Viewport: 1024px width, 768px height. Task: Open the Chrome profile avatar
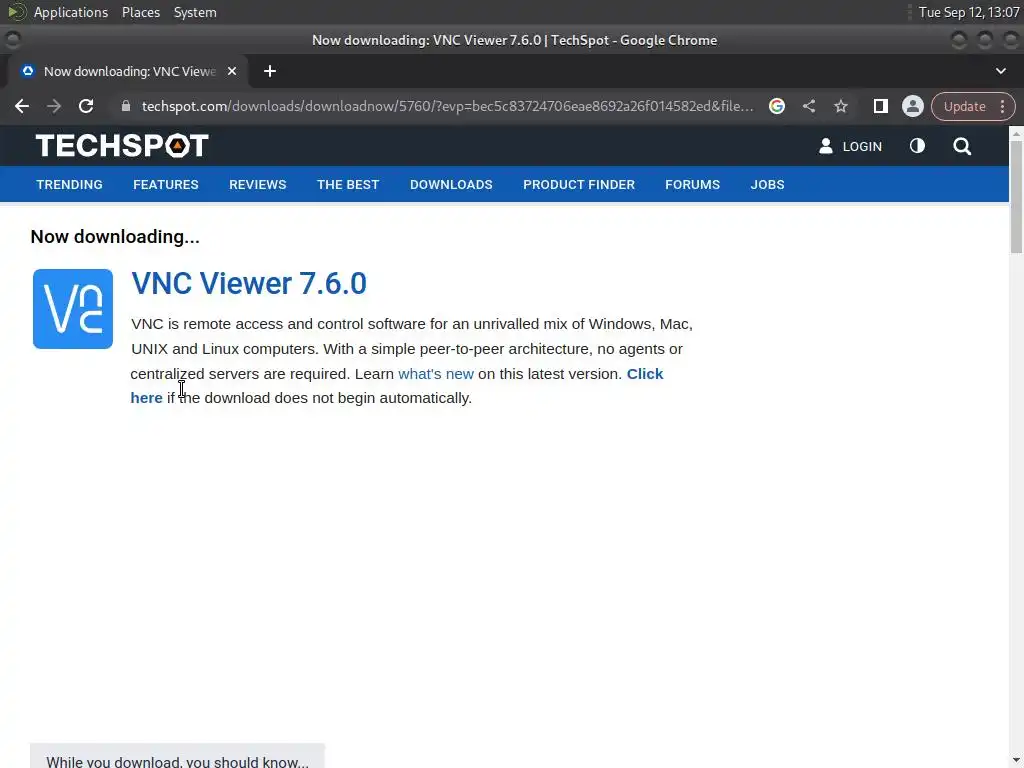[912, 106]
